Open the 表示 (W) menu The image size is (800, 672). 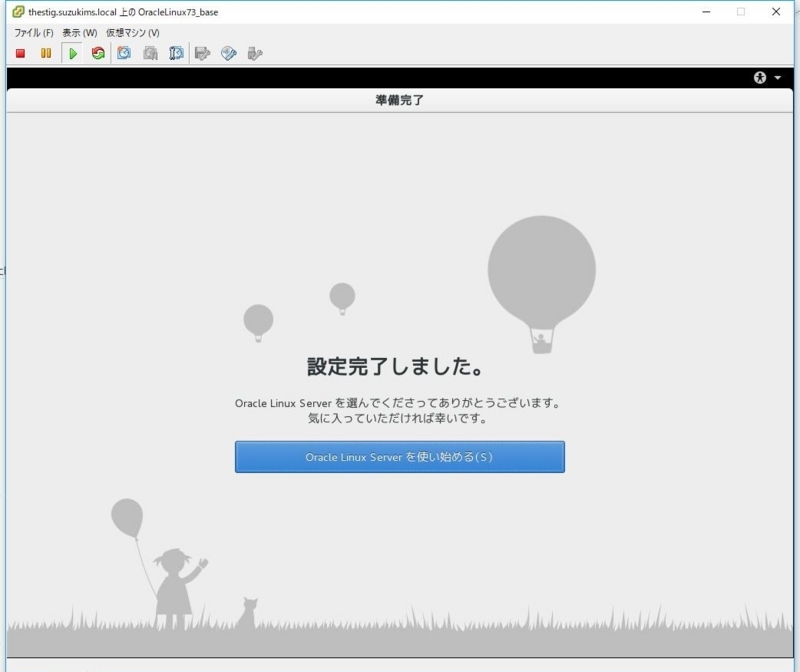(x=80, y=33)
